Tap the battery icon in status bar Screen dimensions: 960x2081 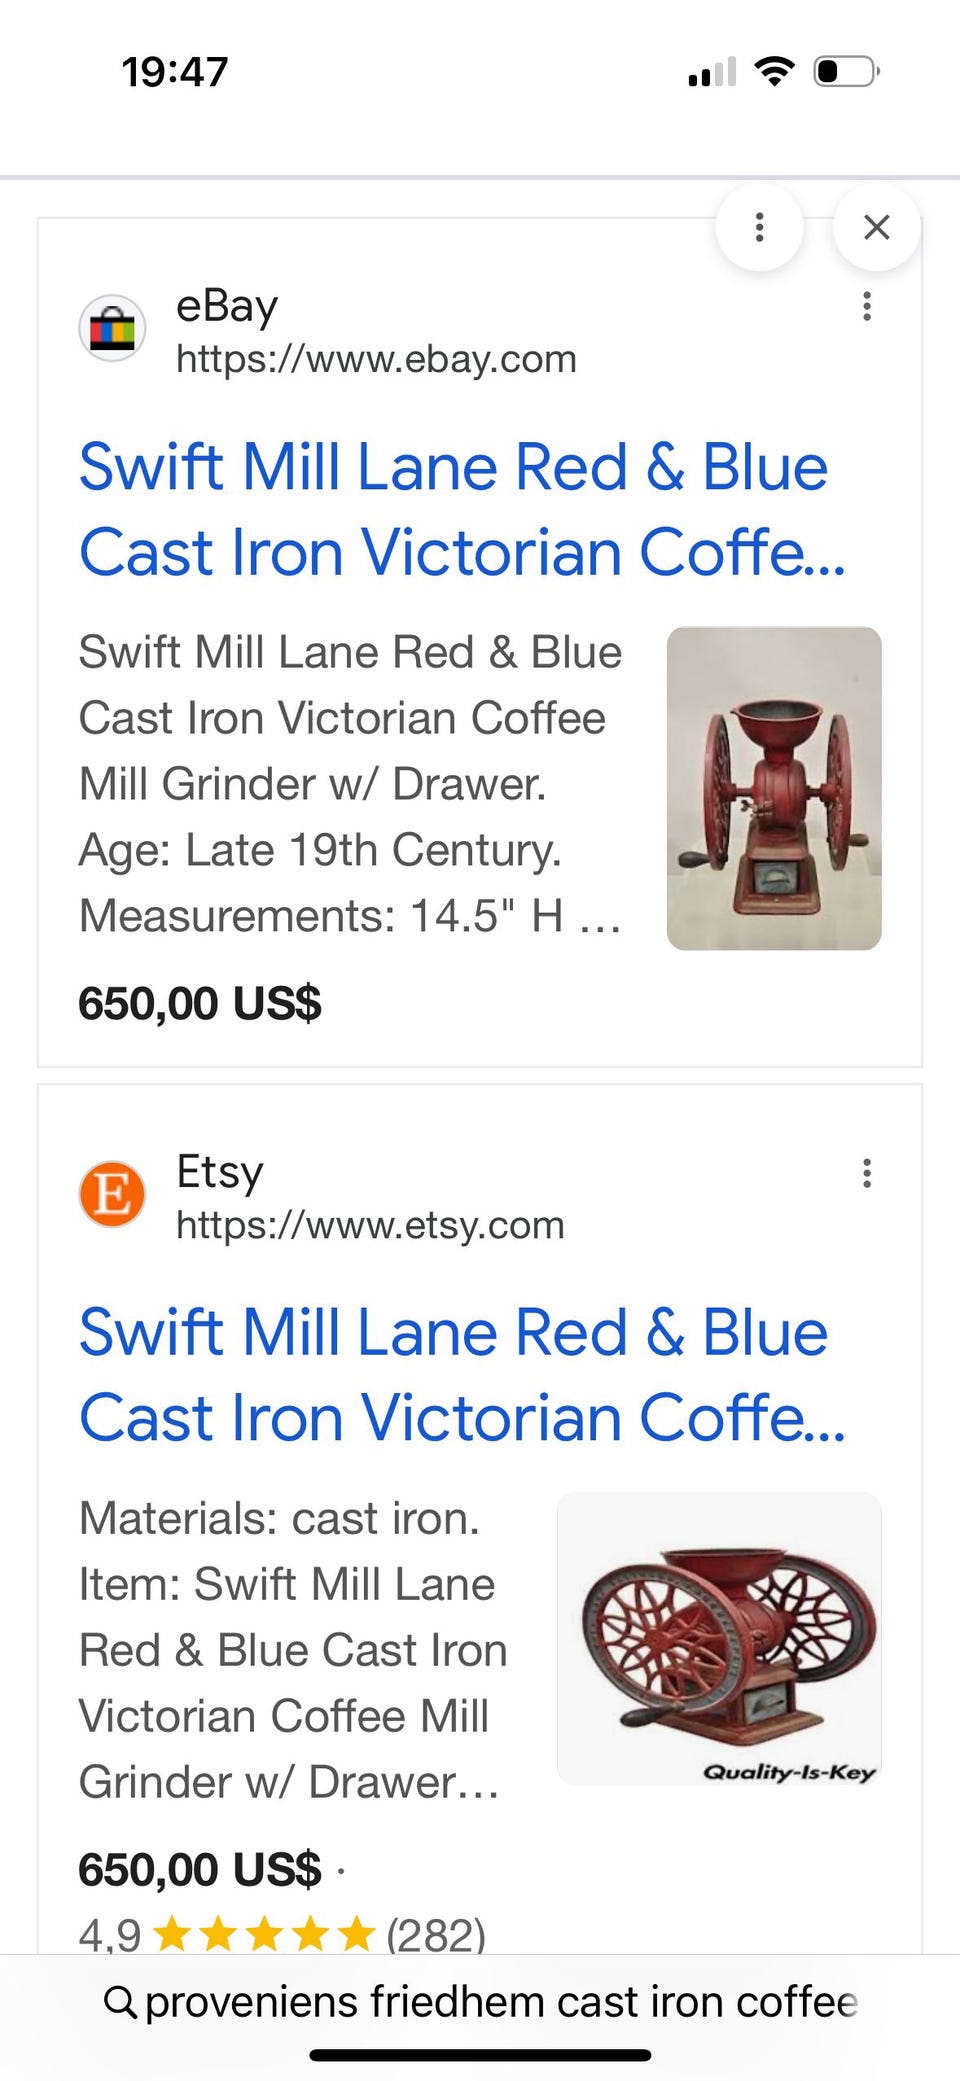(846, 72)
